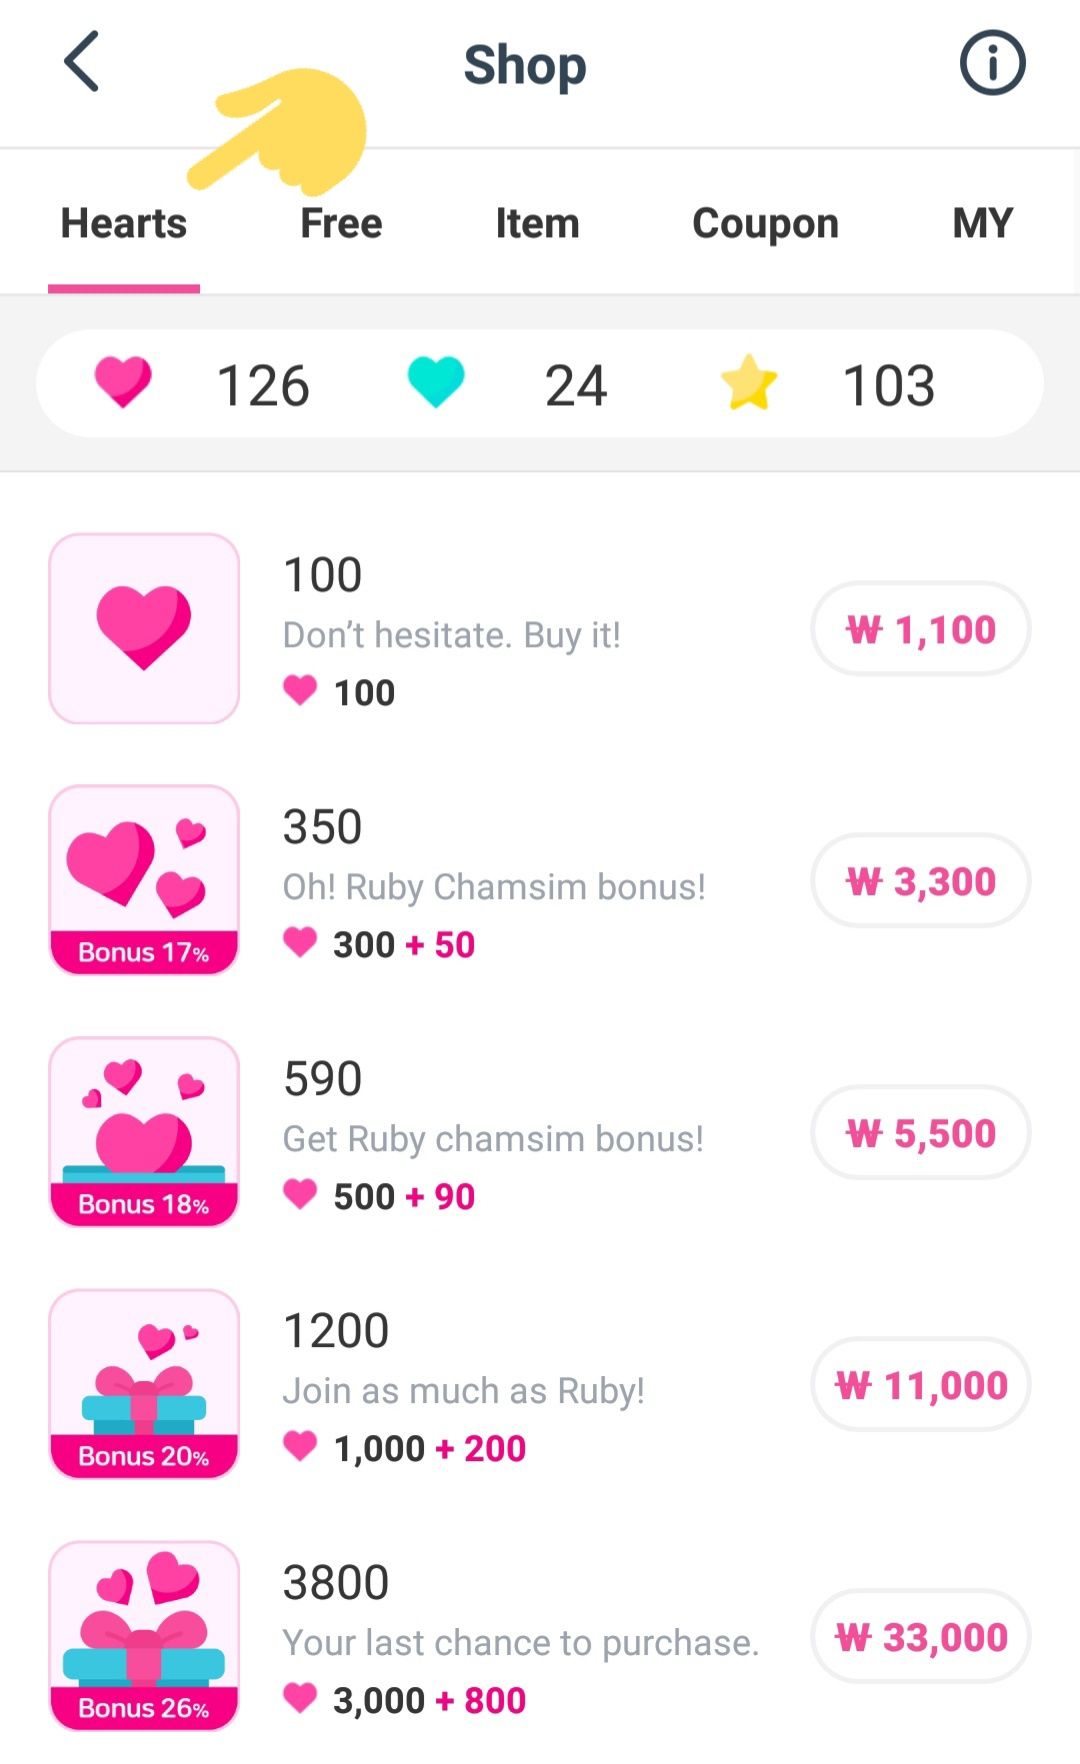This screenshot has height=1764, width=1080.
Task: Select the Bonus 26% gift pack image
Action: coord(144,1636)
